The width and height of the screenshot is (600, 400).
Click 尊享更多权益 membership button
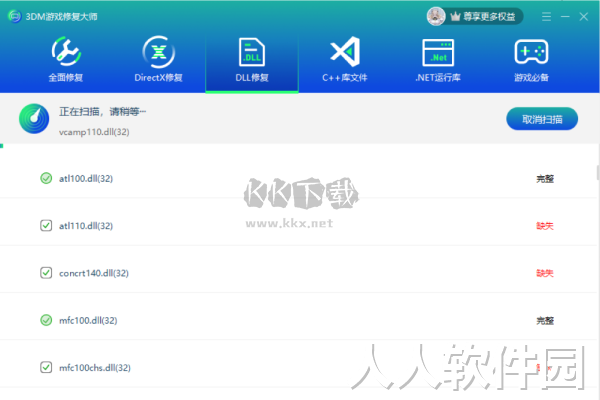(483, 16)
